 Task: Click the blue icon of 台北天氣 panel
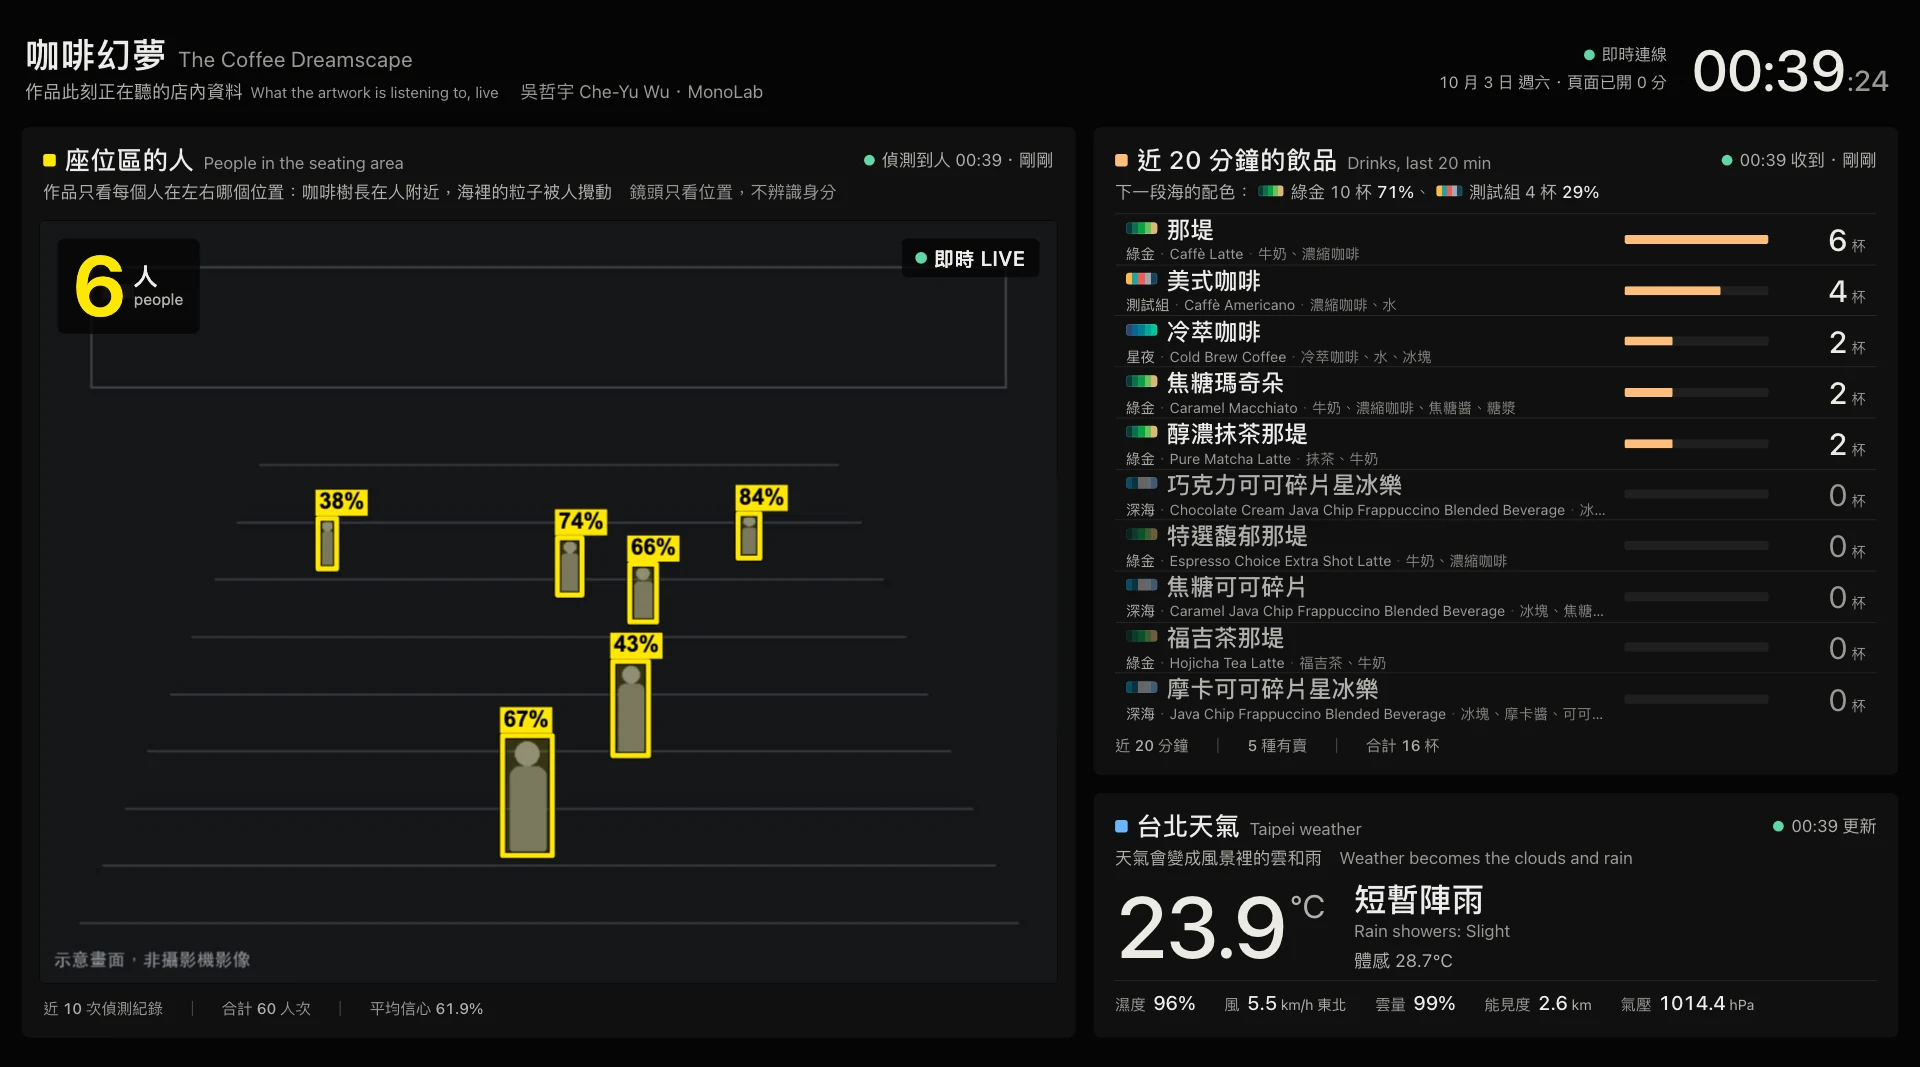(1121, 827)
